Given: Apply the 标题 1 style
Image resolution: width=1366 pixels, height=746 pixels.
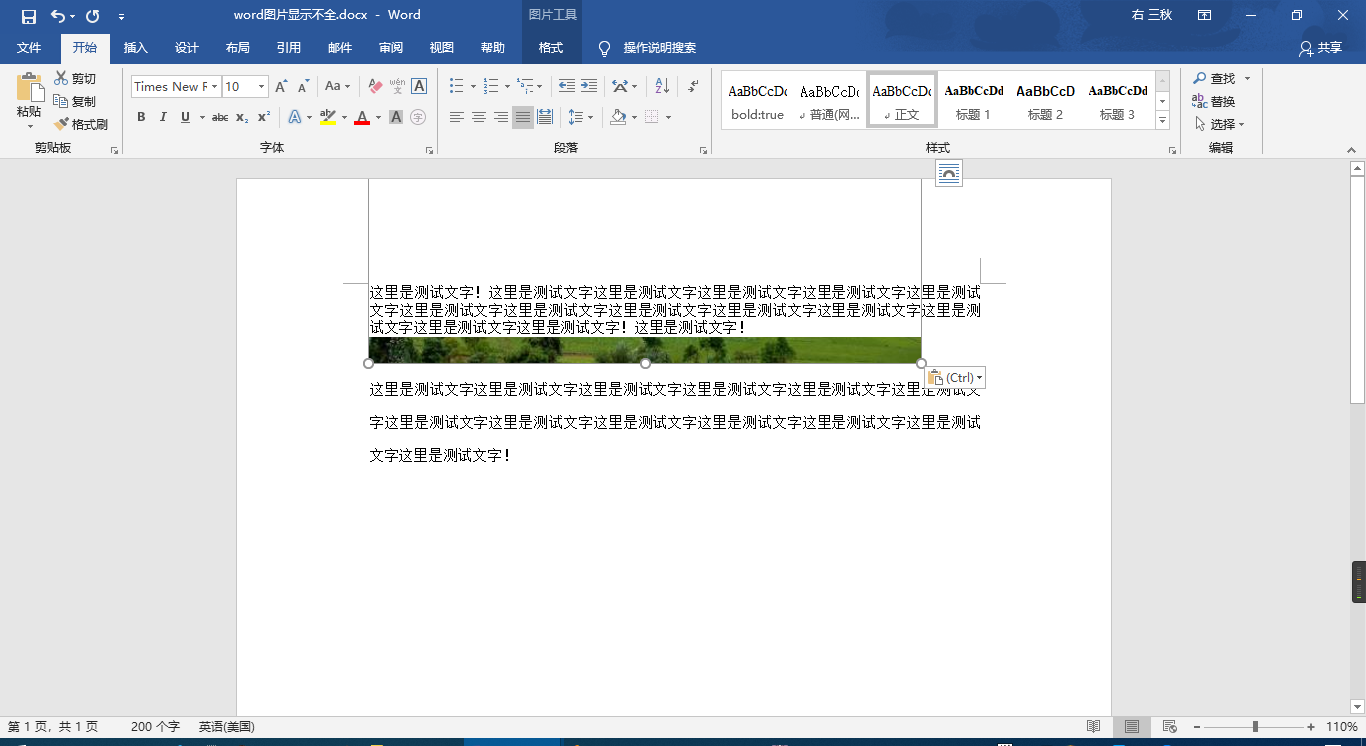Looking at the screenshot, I should click(974, 100).
